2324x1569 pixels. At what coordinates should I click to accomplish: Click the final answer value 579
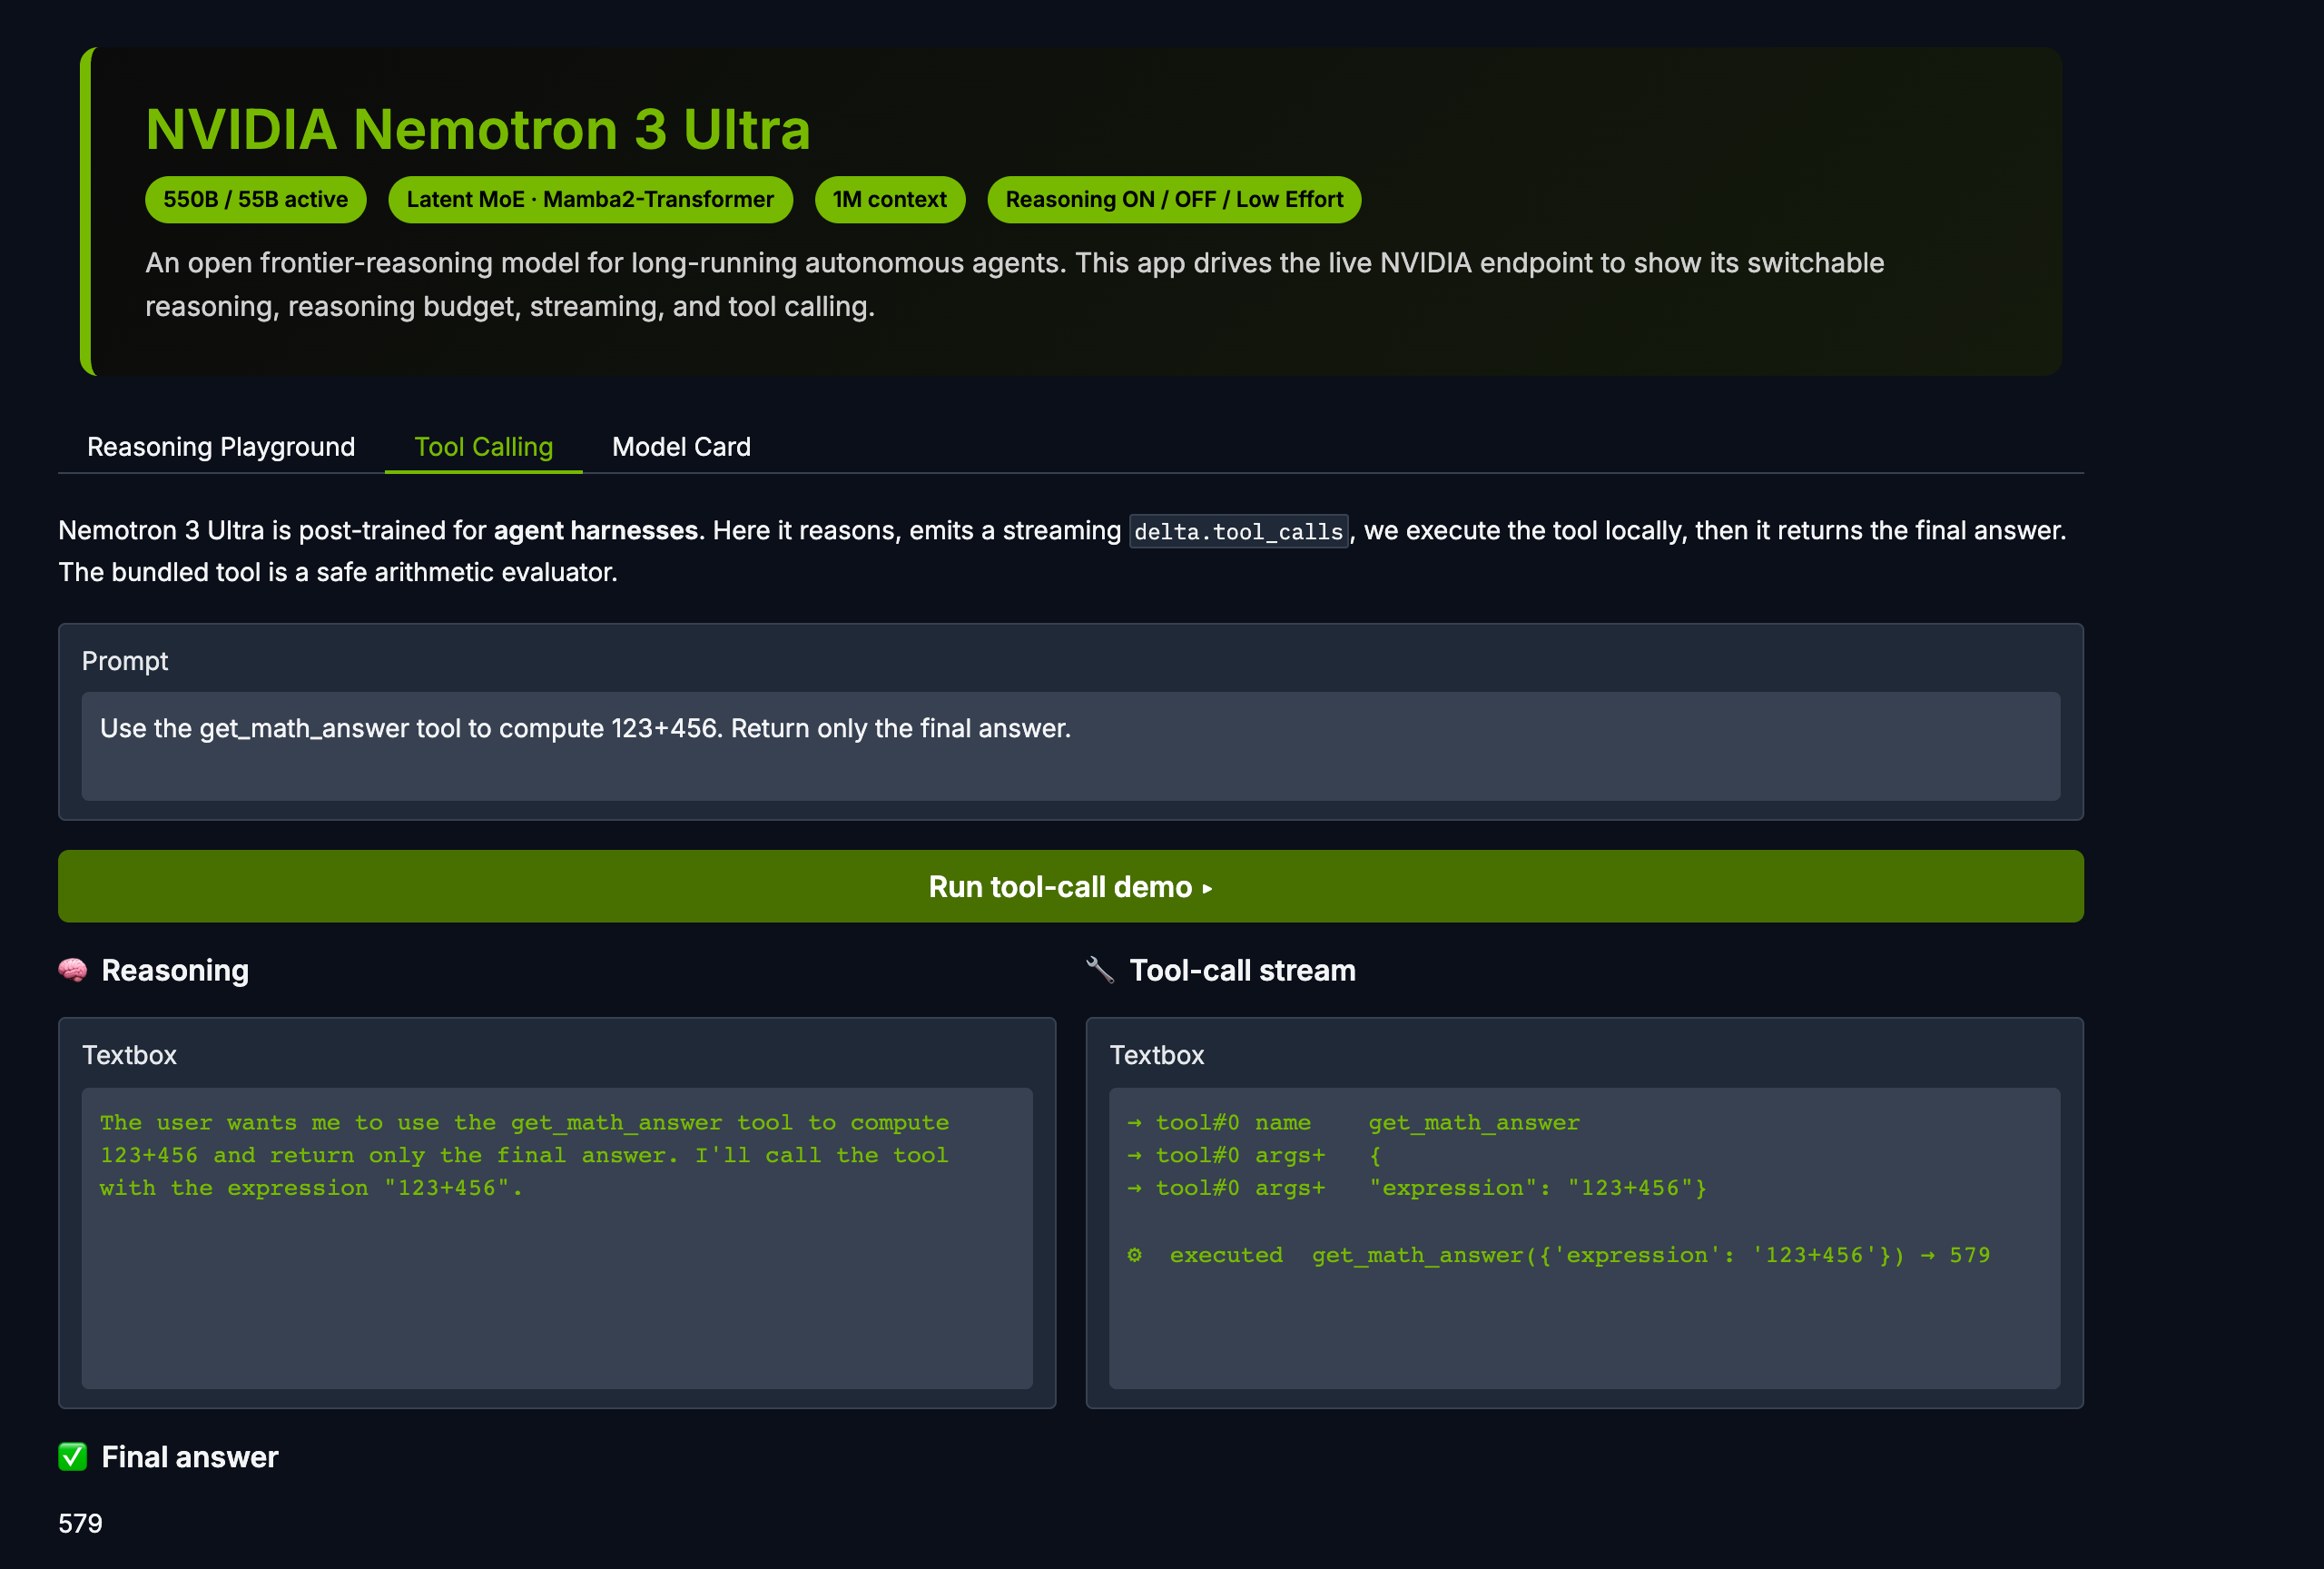pyautogui.click(x=80, y=1523)
